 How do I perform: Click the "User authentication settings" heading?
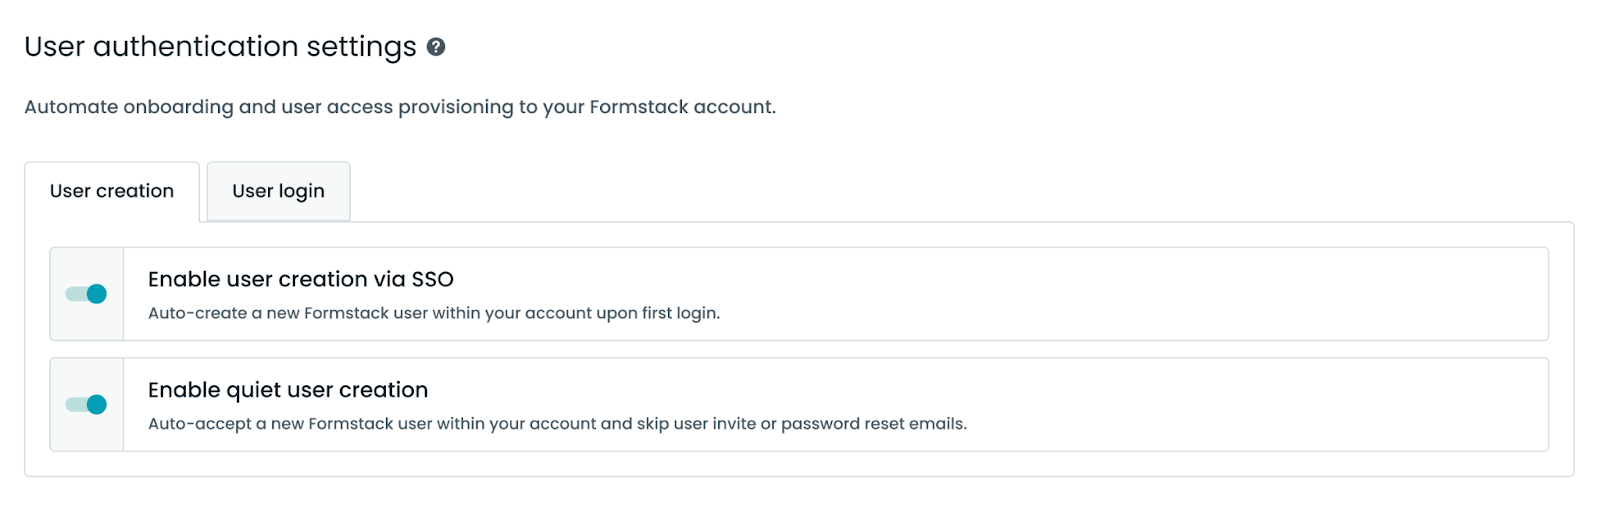coord(220,47)
